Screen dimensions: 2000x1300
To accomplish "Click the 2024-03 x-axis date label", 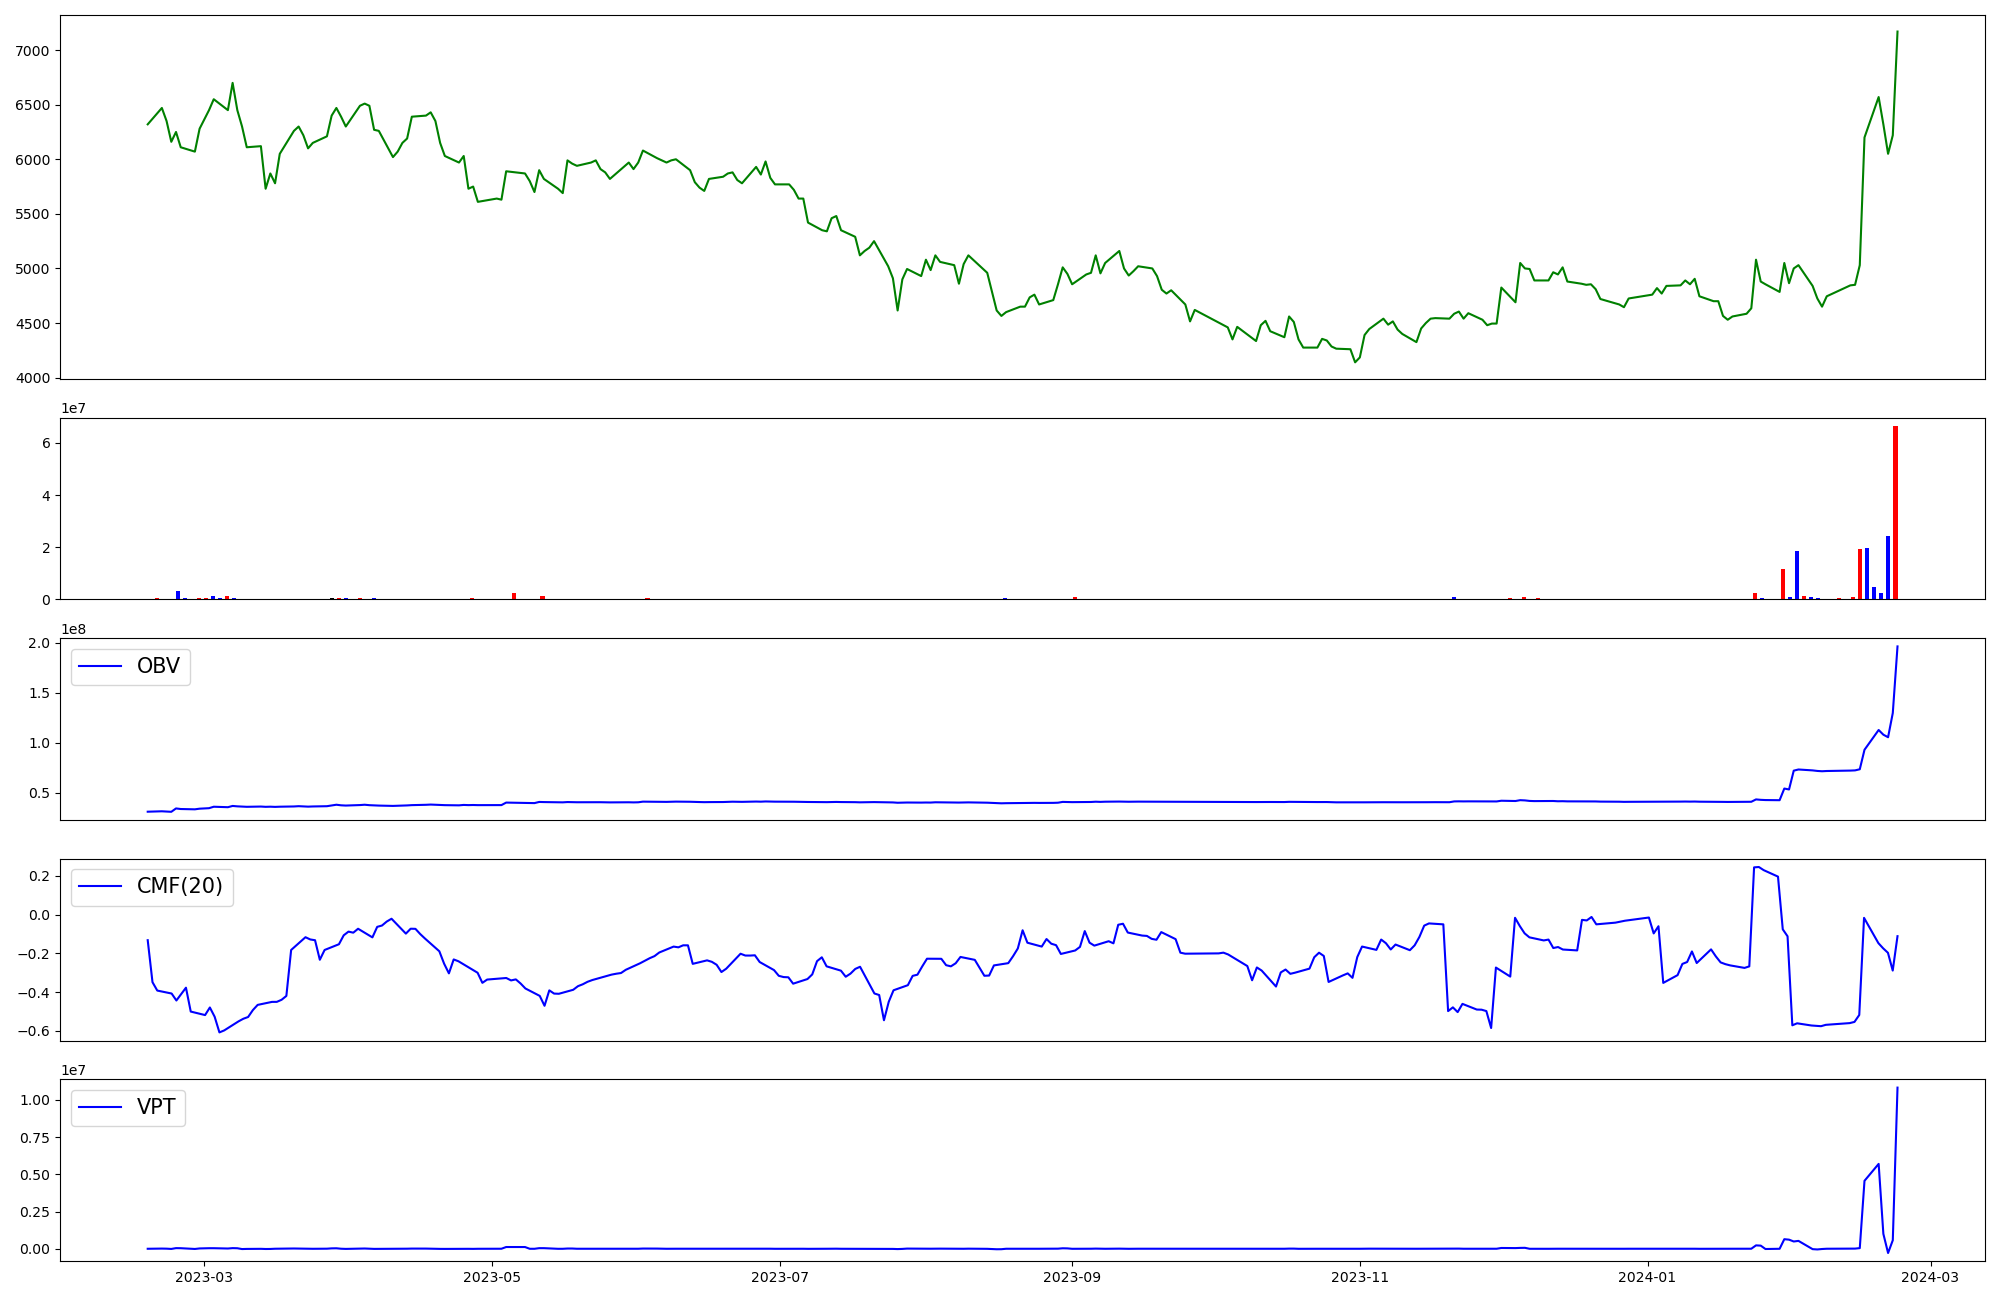I will pos(1930,1277).
